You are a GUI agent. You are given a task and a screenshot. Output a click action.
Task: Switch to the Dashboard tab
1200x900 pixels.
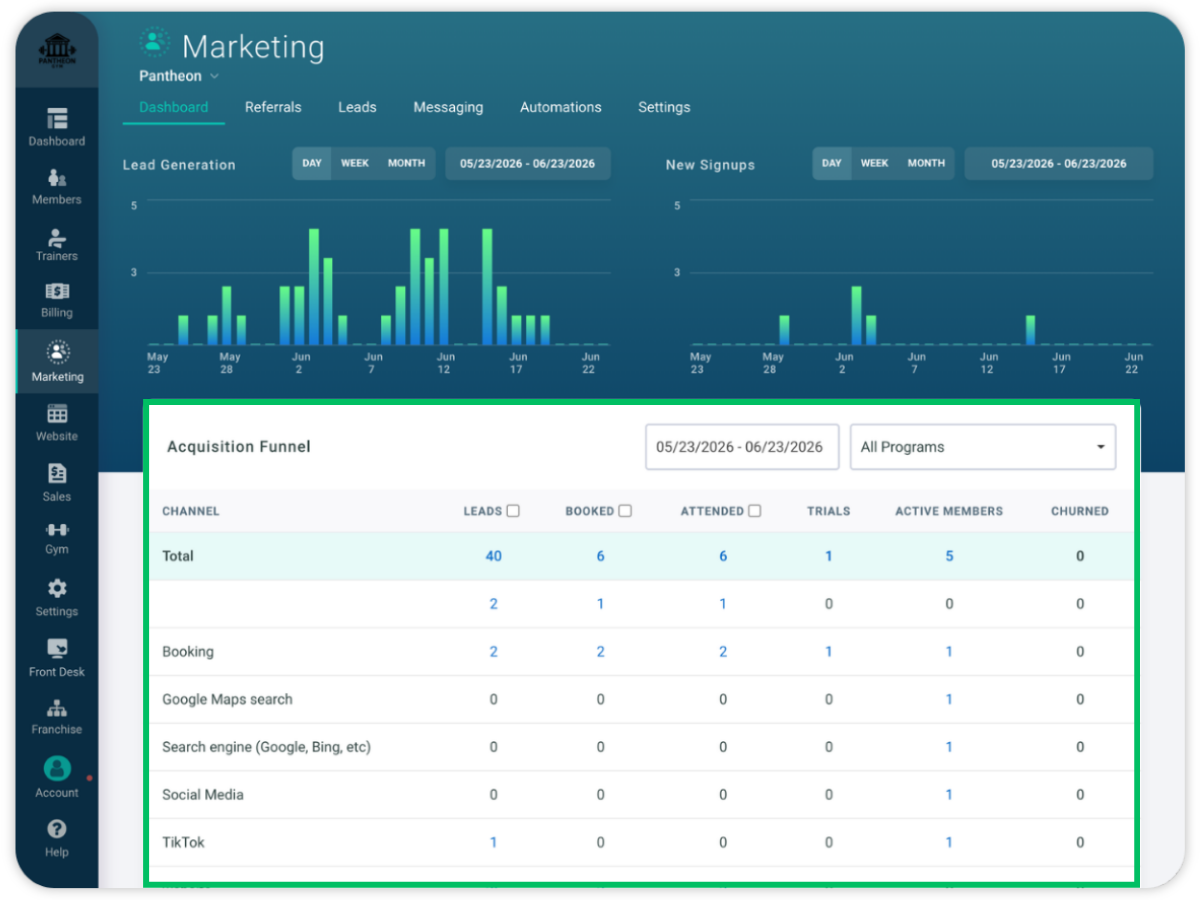point(174,107)
